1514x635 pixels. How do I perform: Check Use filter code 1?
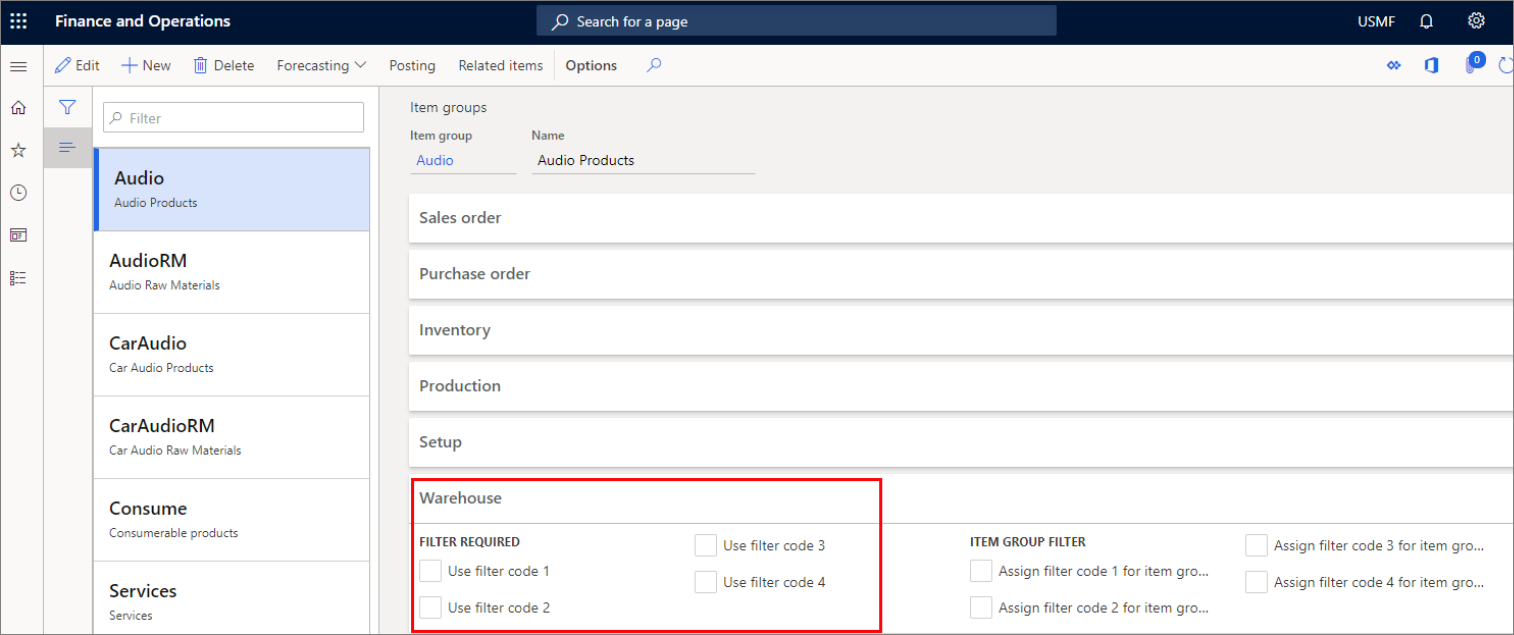tap(431, 571)
